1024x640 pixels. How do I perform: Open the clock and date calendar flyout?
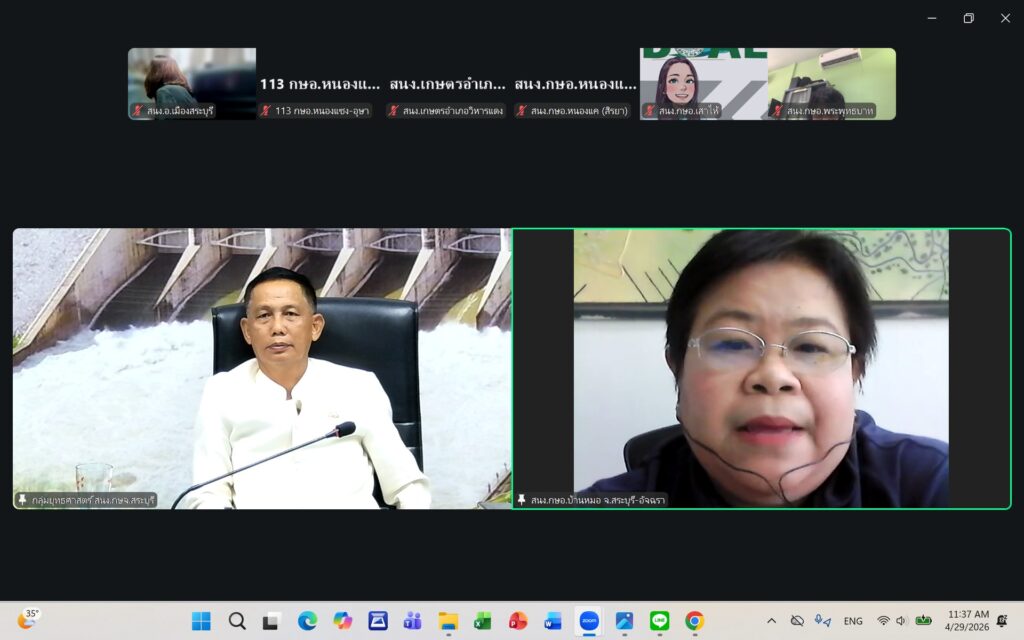(x=967, y=621)
